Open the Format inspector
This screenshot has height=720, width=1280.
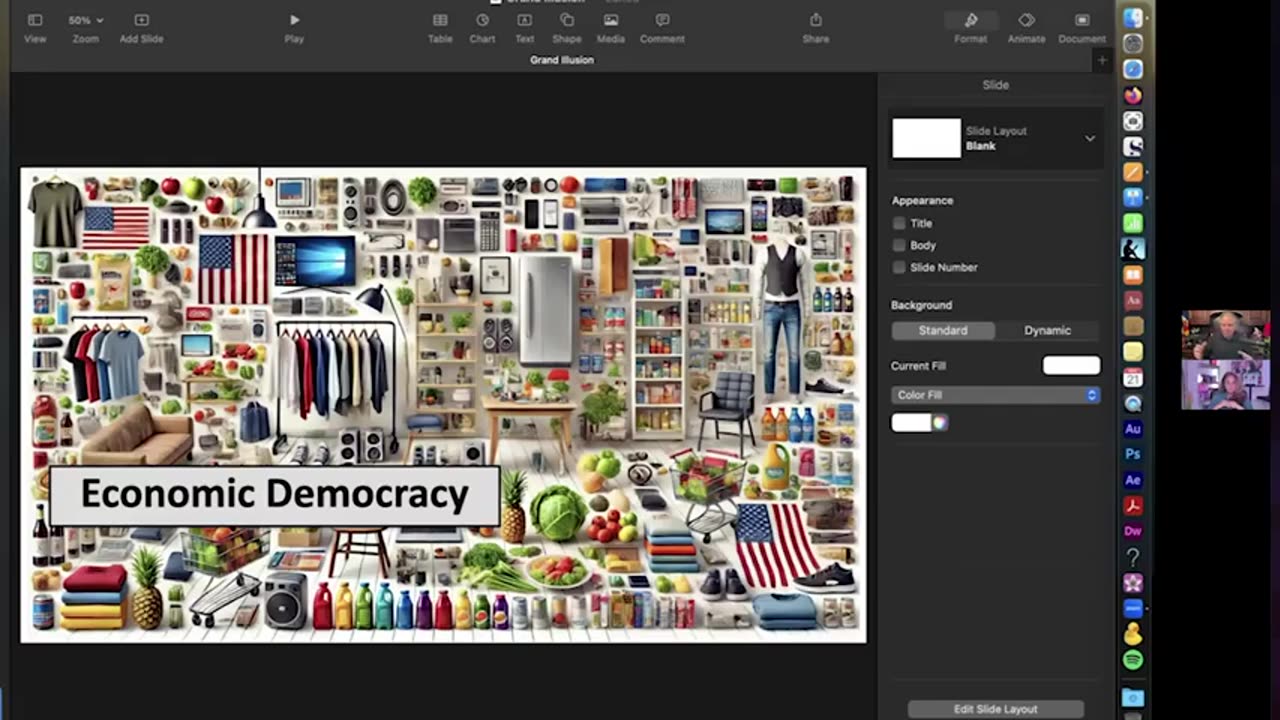point(970,27)
